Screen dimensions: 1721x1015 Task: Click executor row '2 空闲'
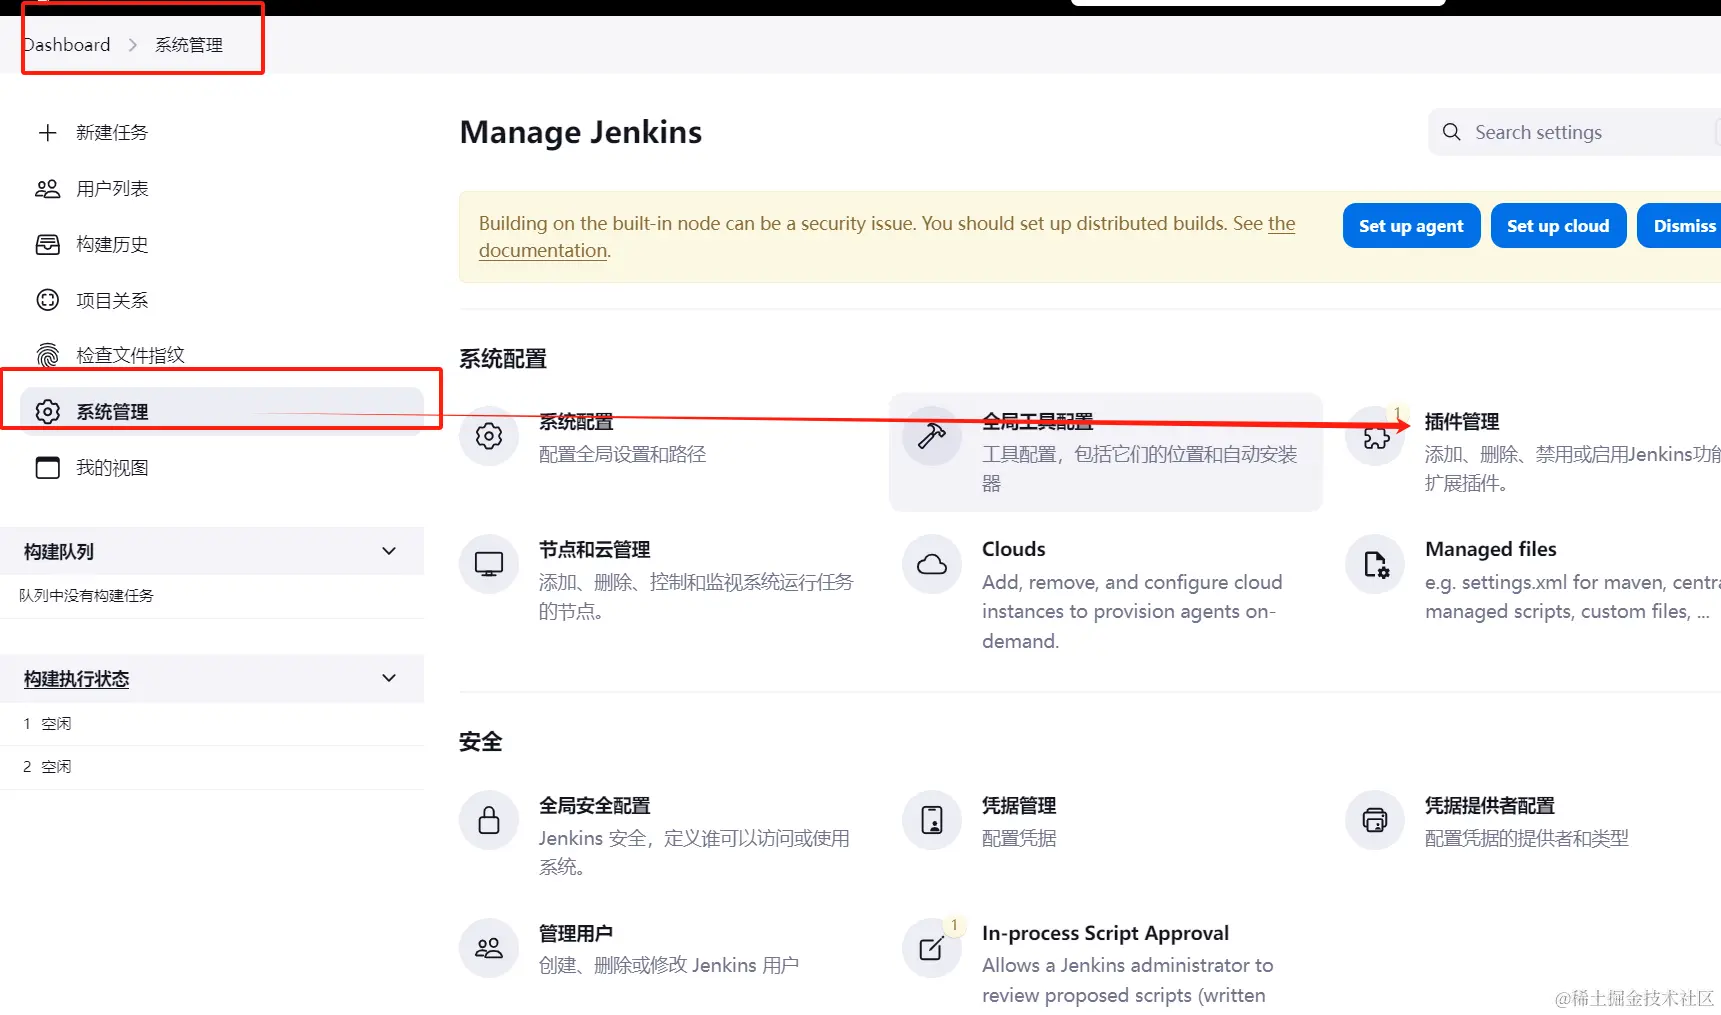(x=212, y=767)
